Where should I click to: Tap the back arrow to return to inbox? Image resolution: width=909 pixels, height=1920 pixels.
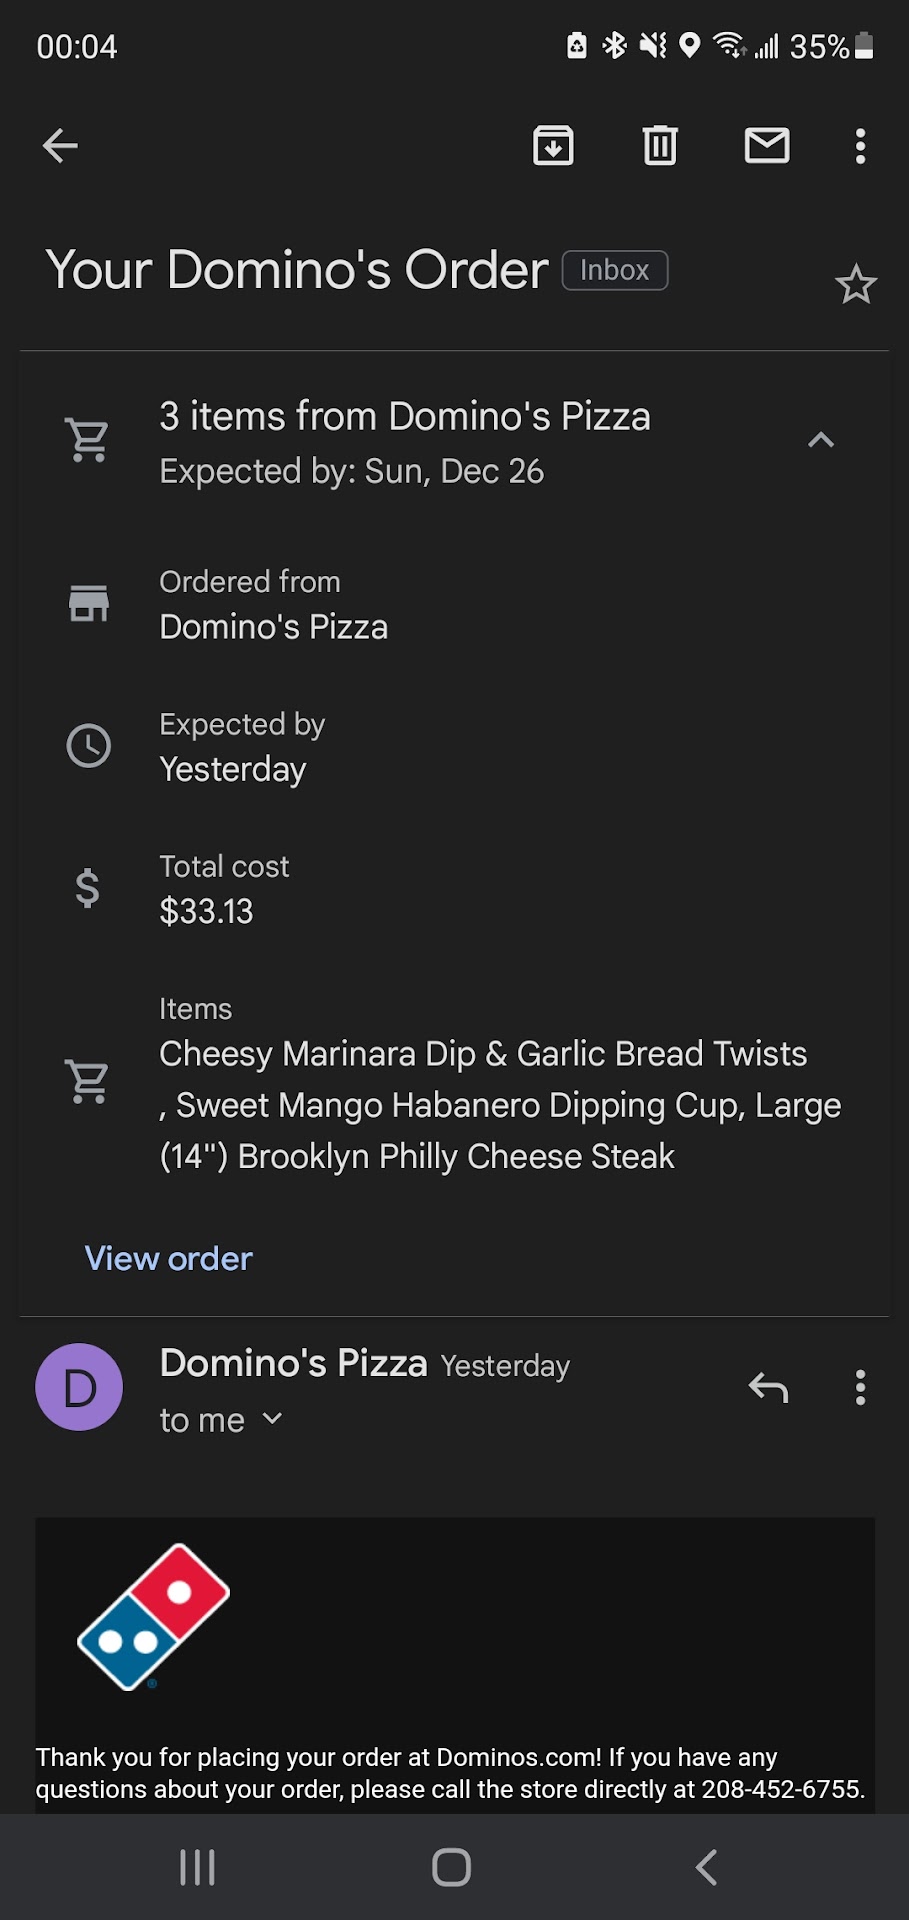pos(60,146)
